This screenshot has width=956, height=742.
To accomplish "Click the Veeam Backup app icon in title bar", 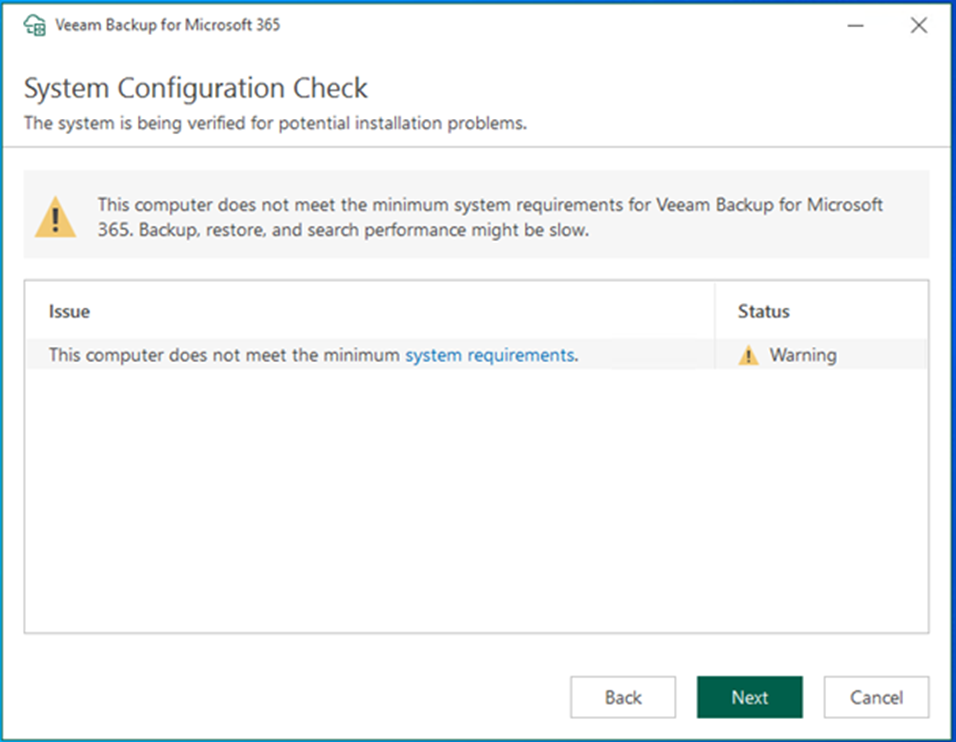I will click(35, 25).
